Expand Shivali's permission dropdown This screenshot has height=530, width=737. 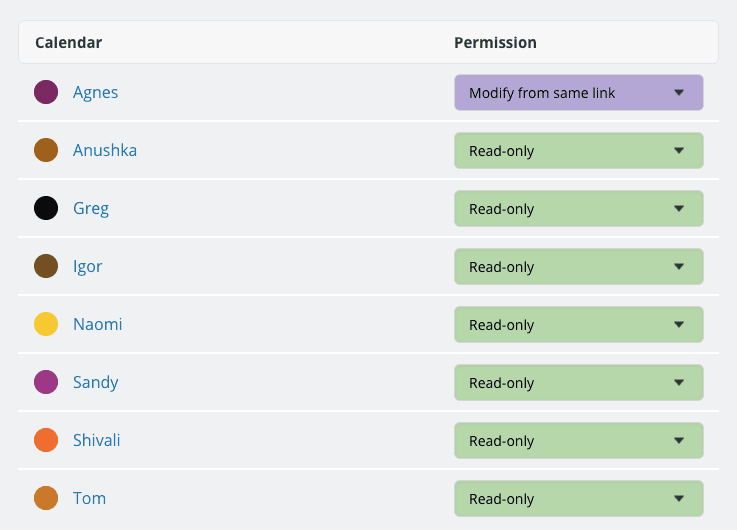578,441
